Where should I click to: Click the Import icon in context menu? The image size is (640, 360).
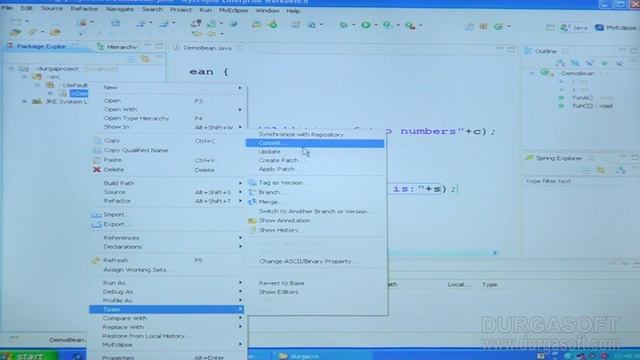pos(96,215)
